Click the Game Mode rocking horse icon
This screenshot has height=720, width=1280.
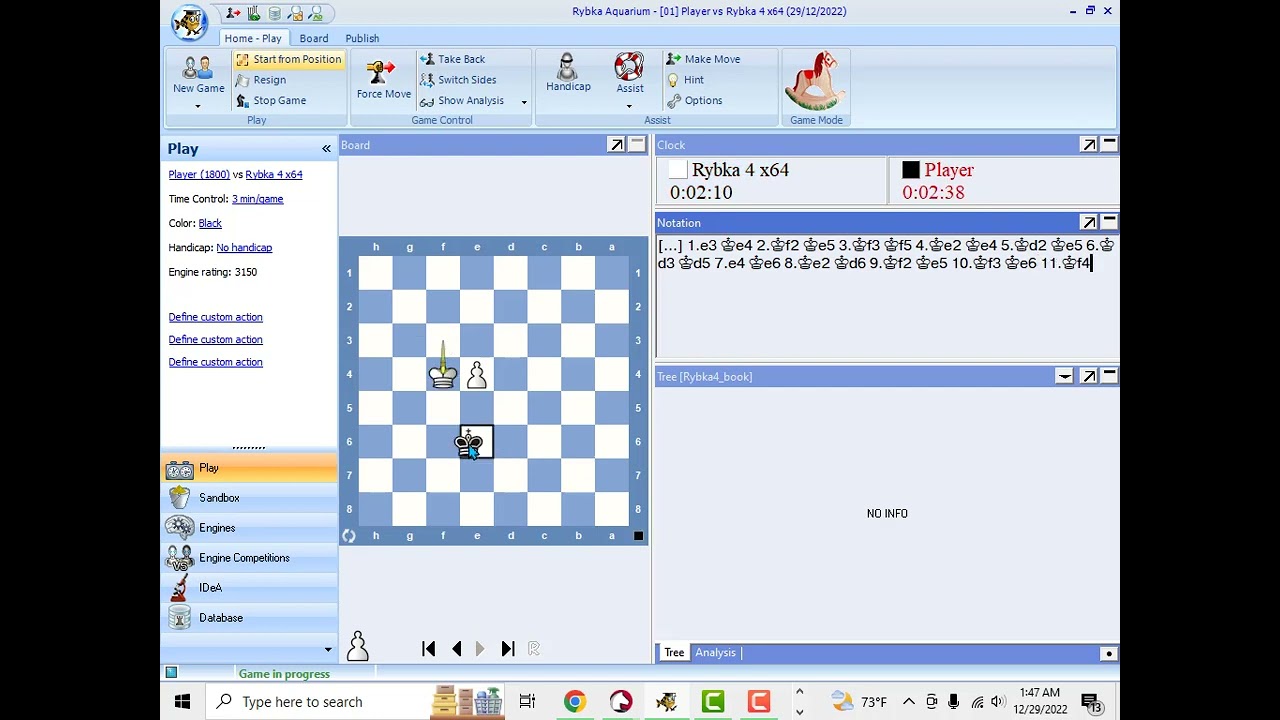click(816, 82)
